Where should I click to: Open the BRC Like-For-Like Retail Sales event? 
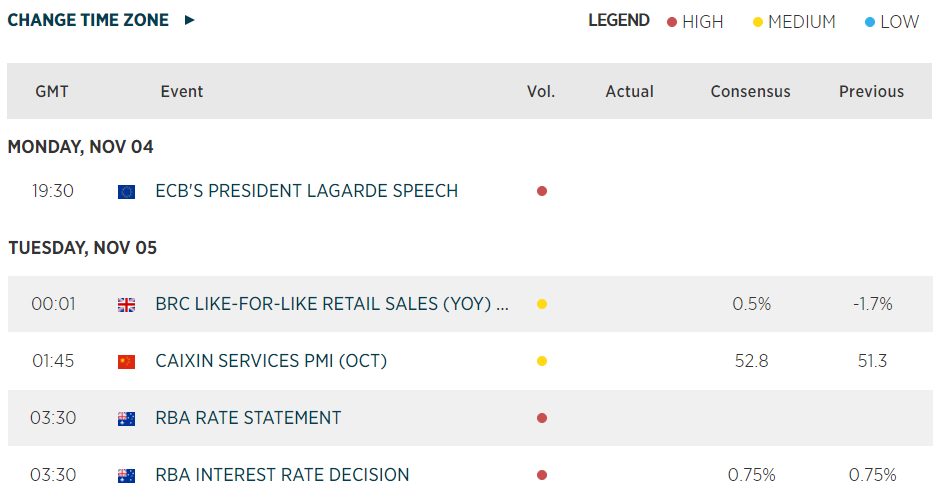[x=332, y=304]
